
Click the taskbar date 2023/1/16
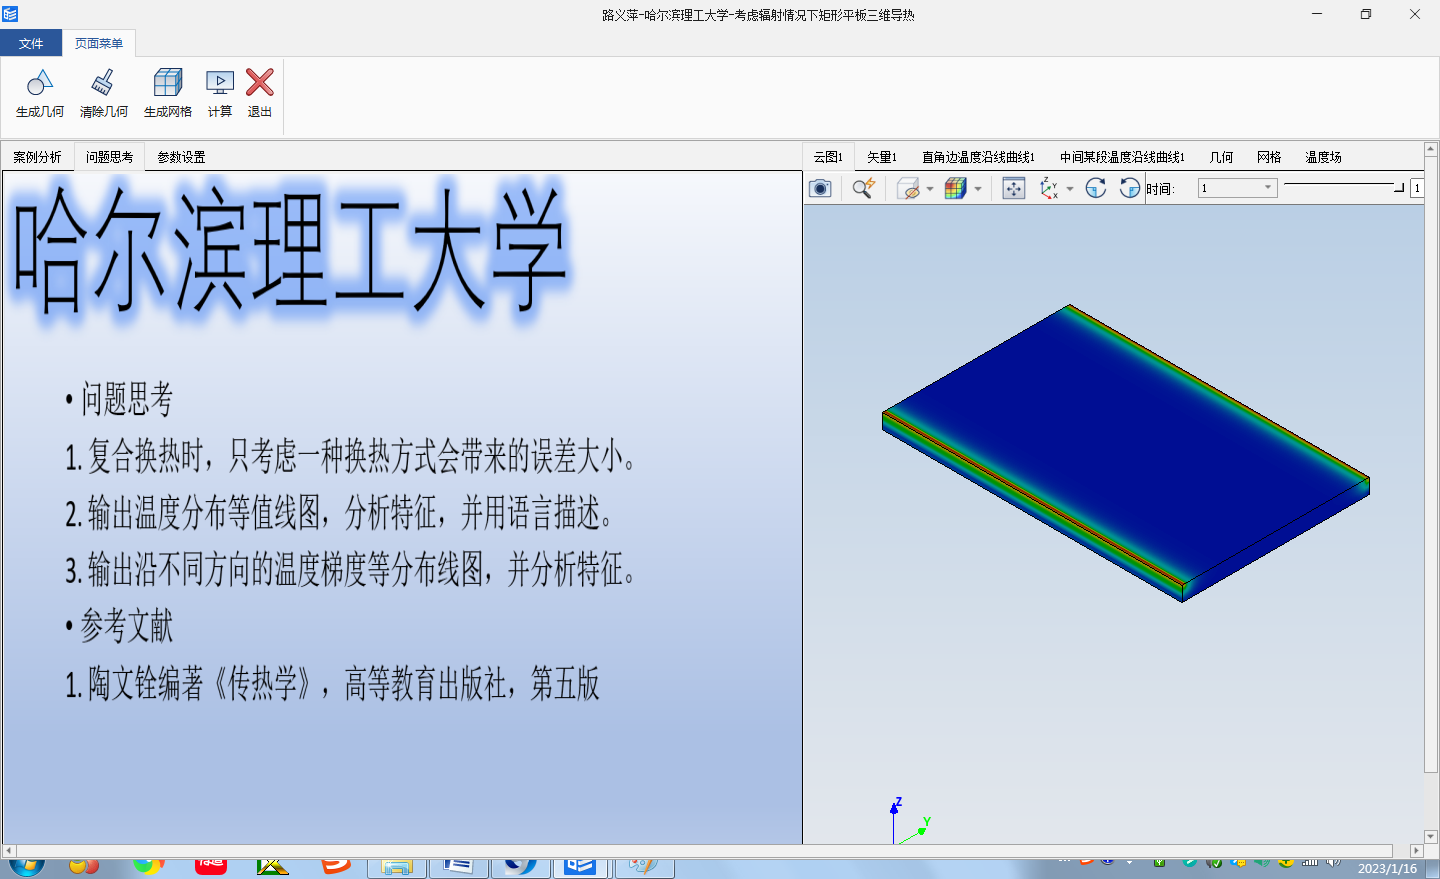1387,868
